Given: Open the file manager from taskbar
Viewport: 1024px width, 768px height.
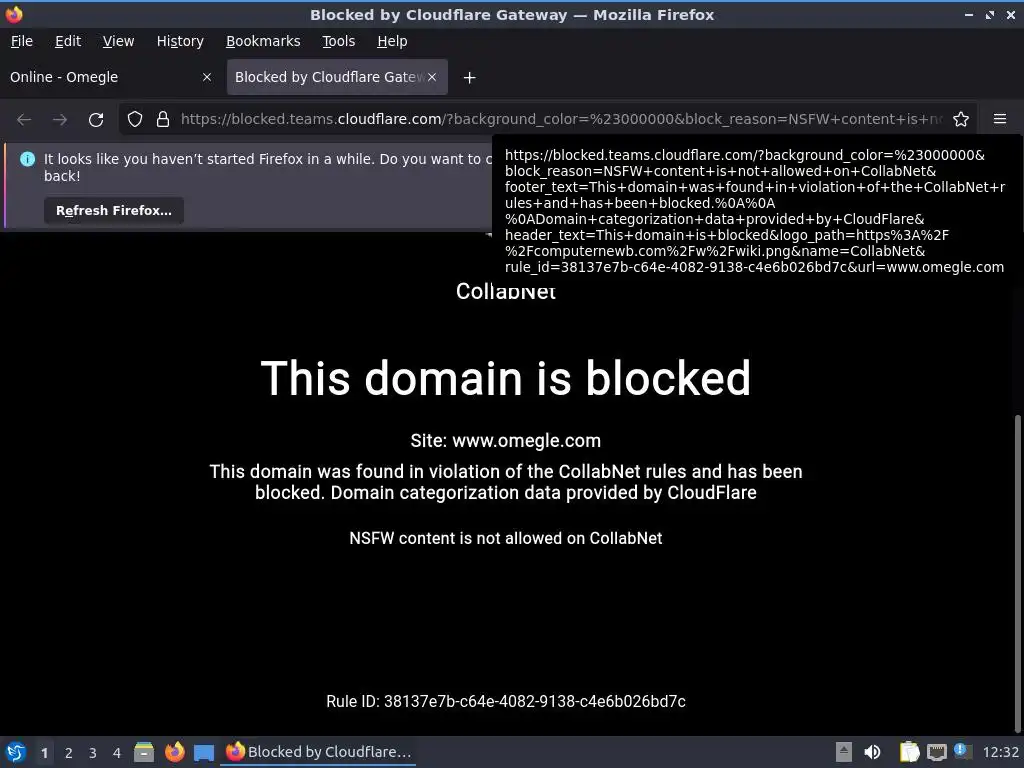Looking at the screenshot, I should point(144,752).
